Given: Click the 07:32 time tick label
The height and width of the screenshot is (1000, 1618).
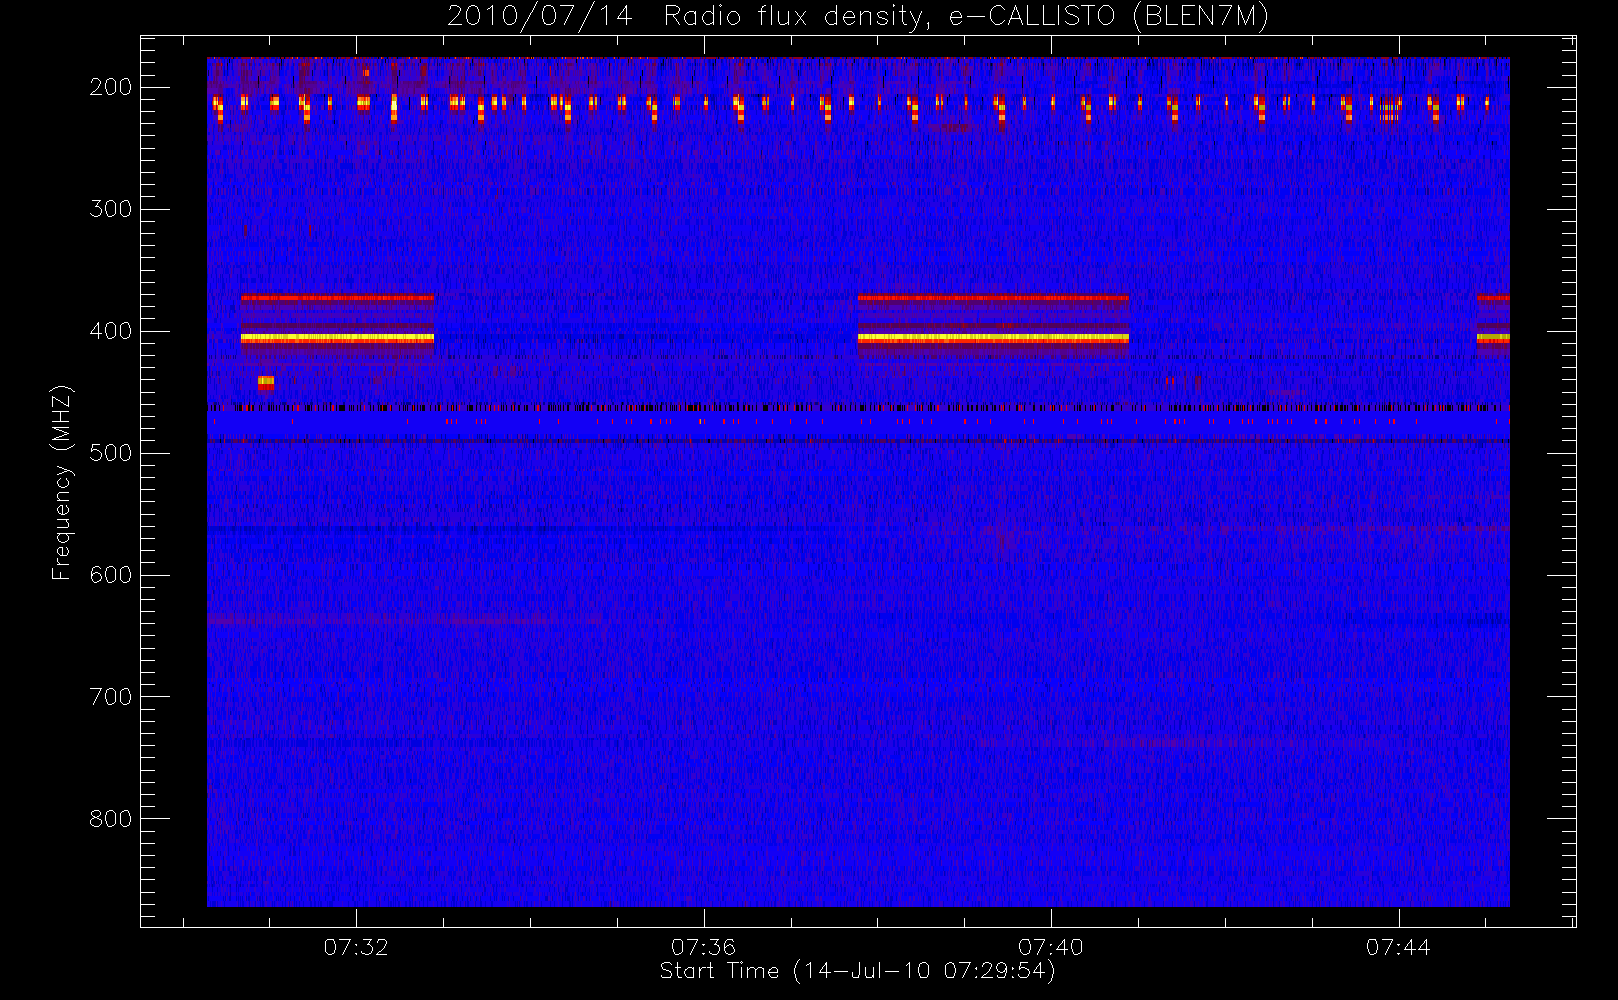Looking at the screenshot, I should click(x=356, y=947).
